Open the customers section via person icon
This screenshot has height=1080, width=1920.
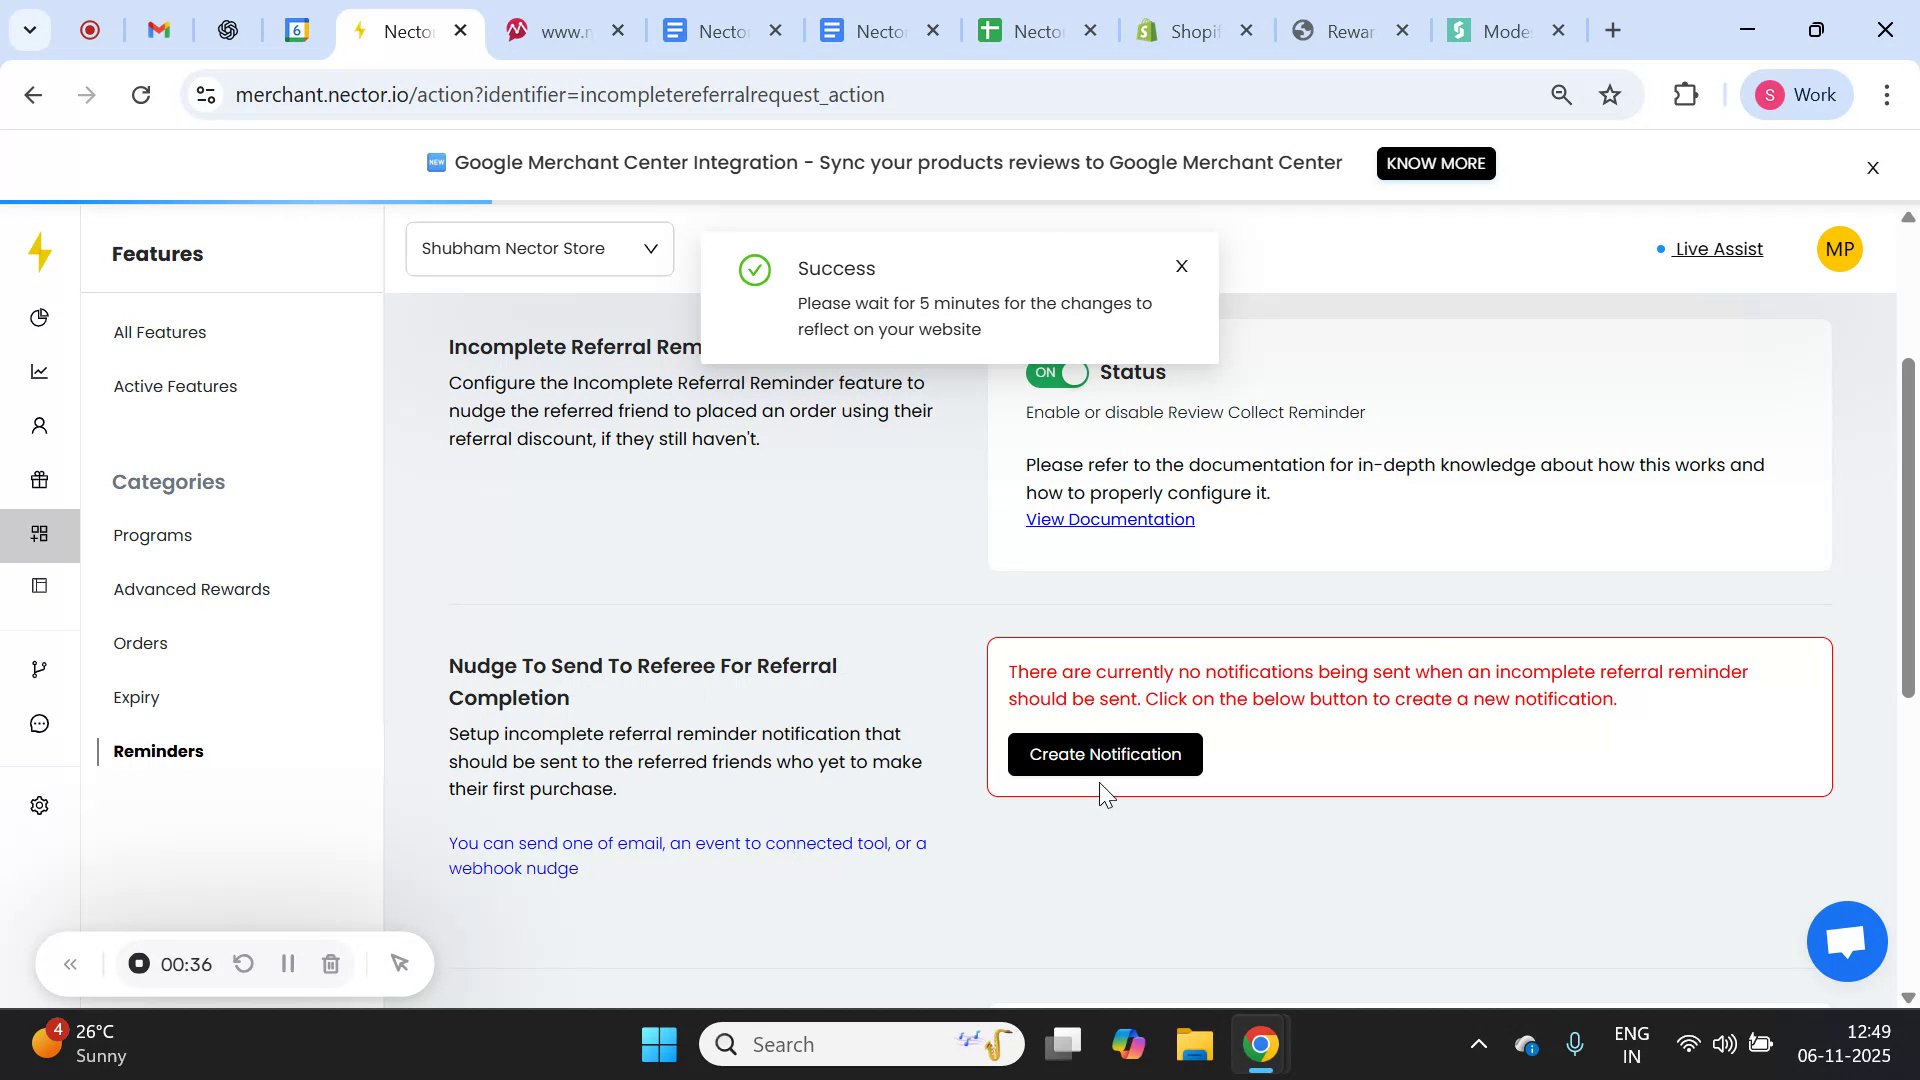point(39,425)
